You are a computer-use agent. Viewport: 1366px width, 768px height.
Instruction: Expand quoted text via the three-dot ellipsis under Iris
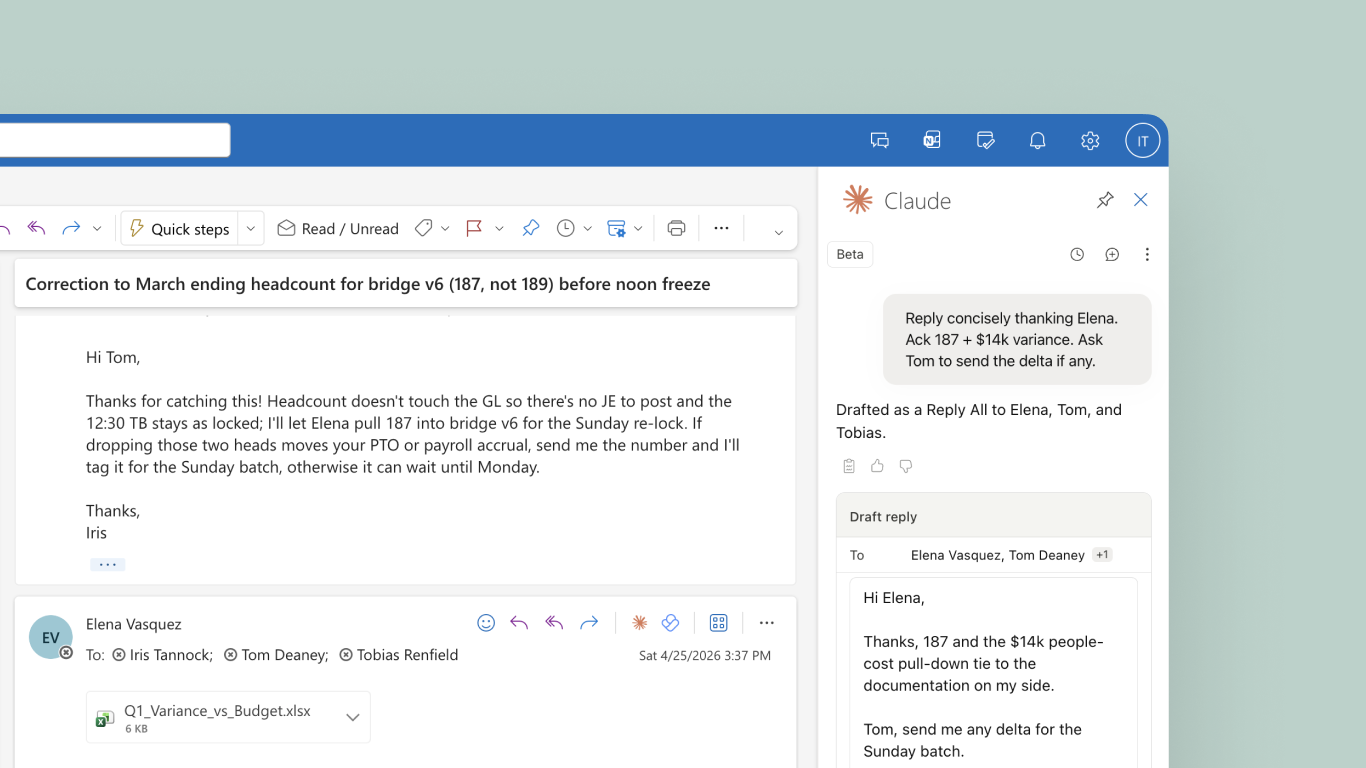click(x=107, y=564)
